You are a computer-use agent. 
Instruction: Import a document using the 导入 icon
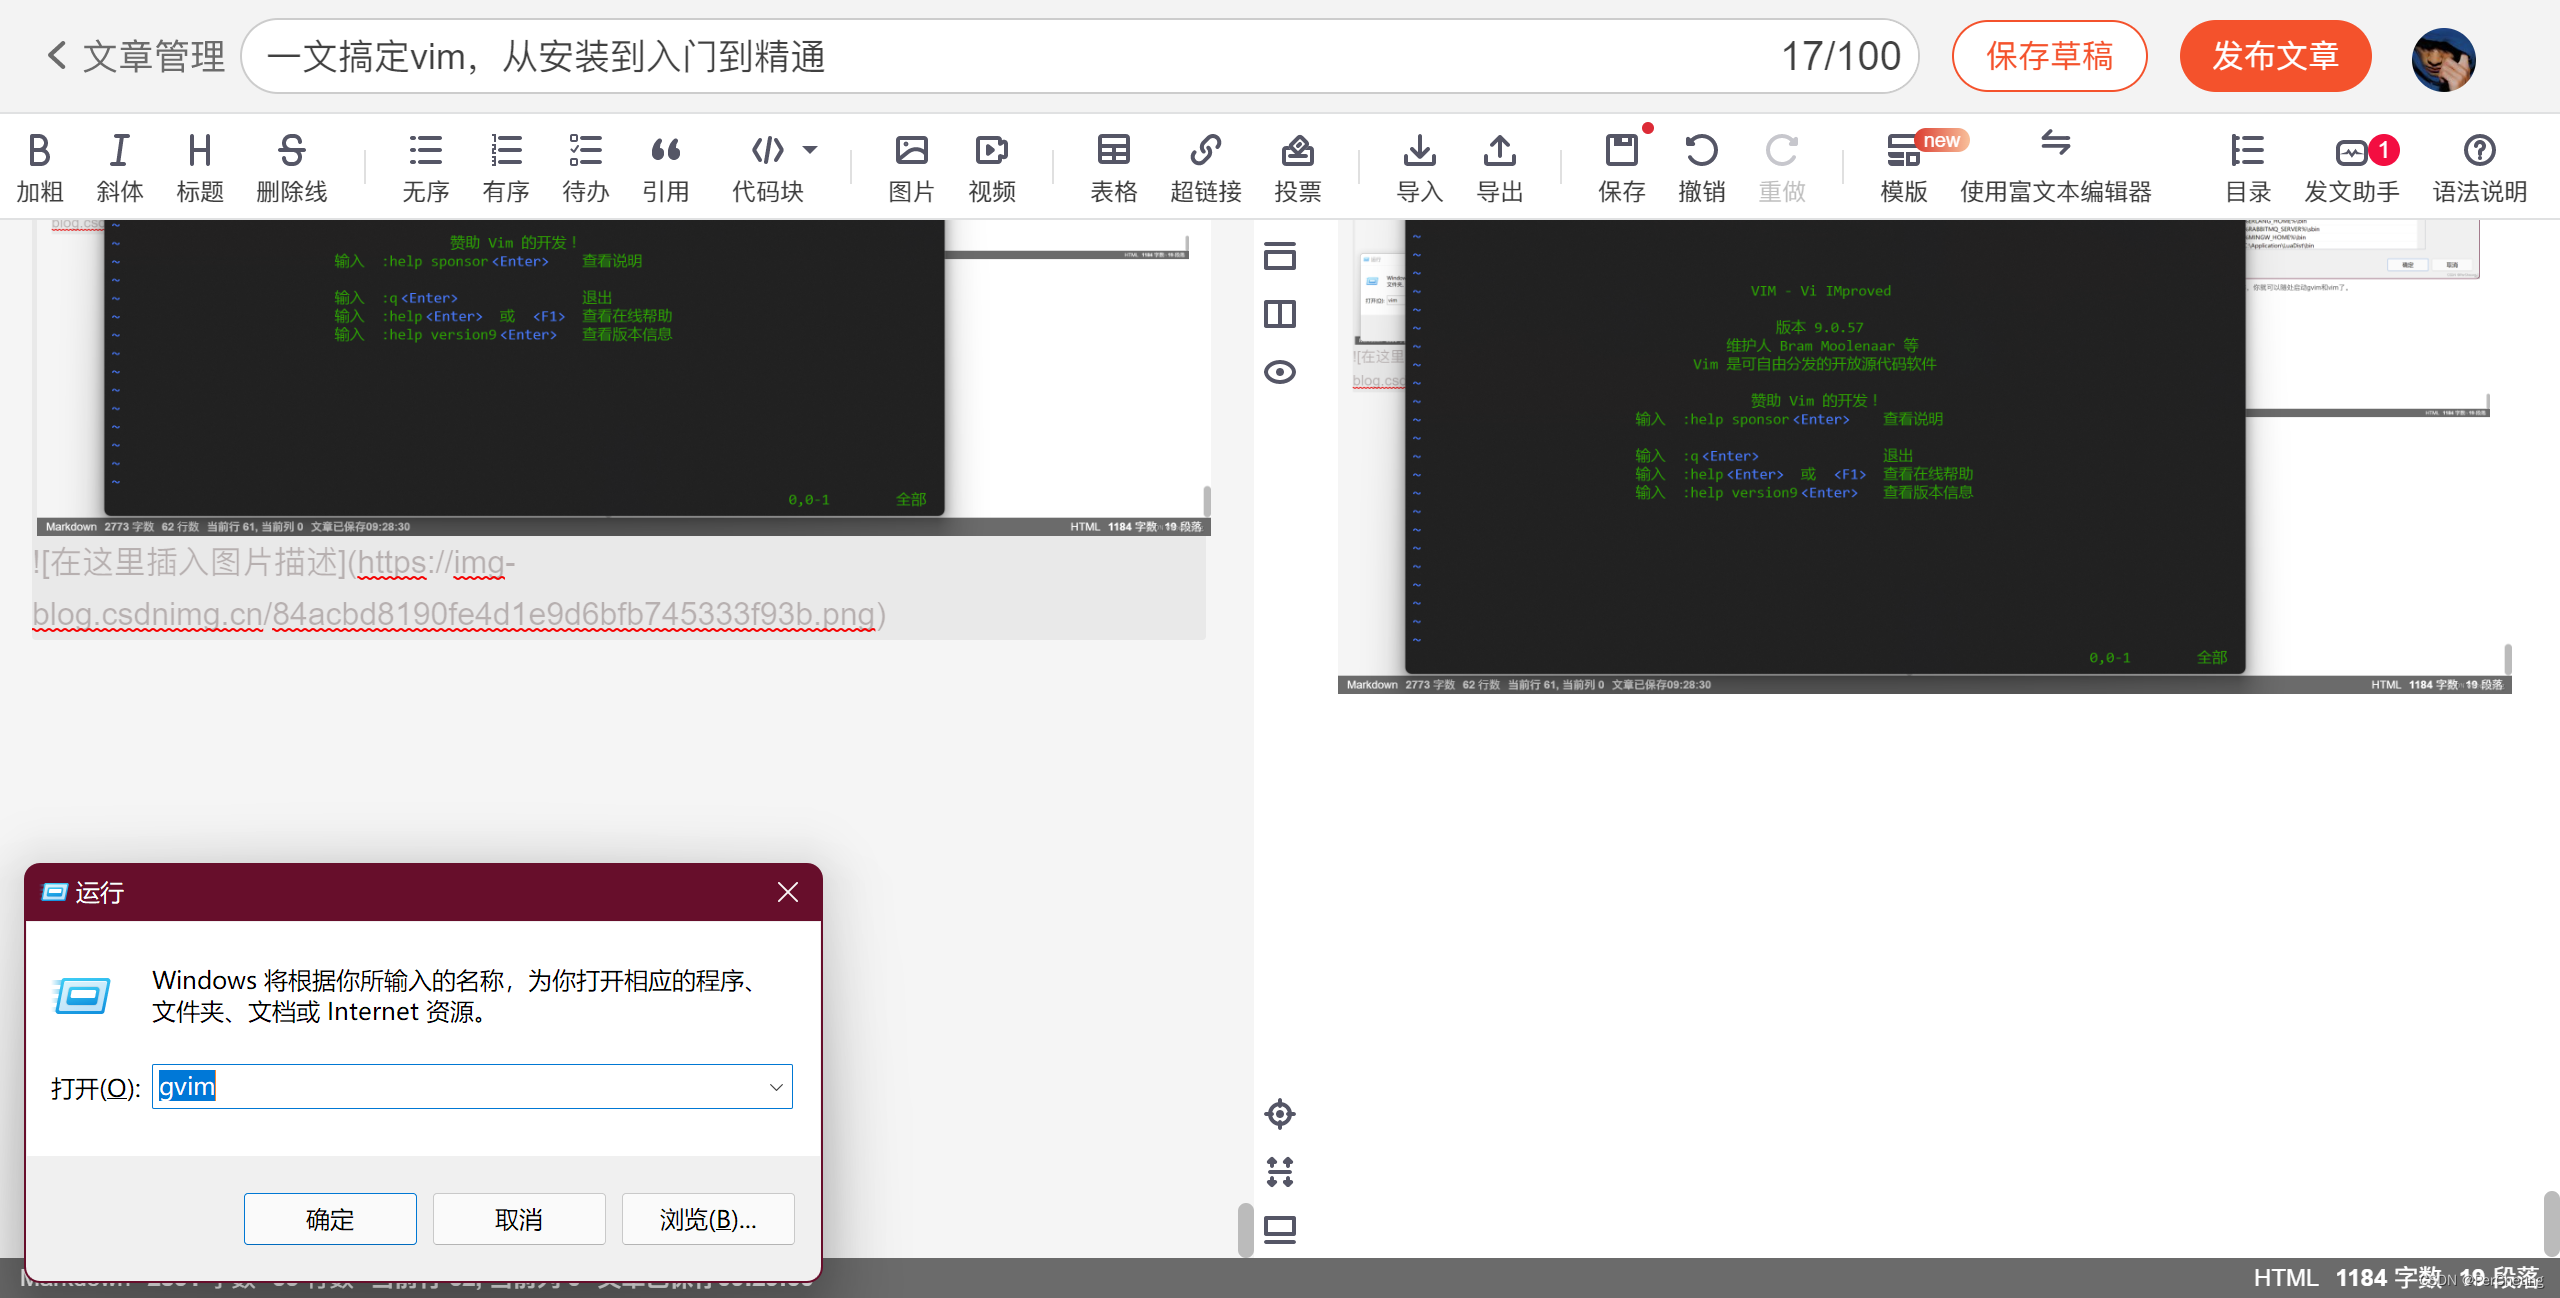tap(1420, 165)
